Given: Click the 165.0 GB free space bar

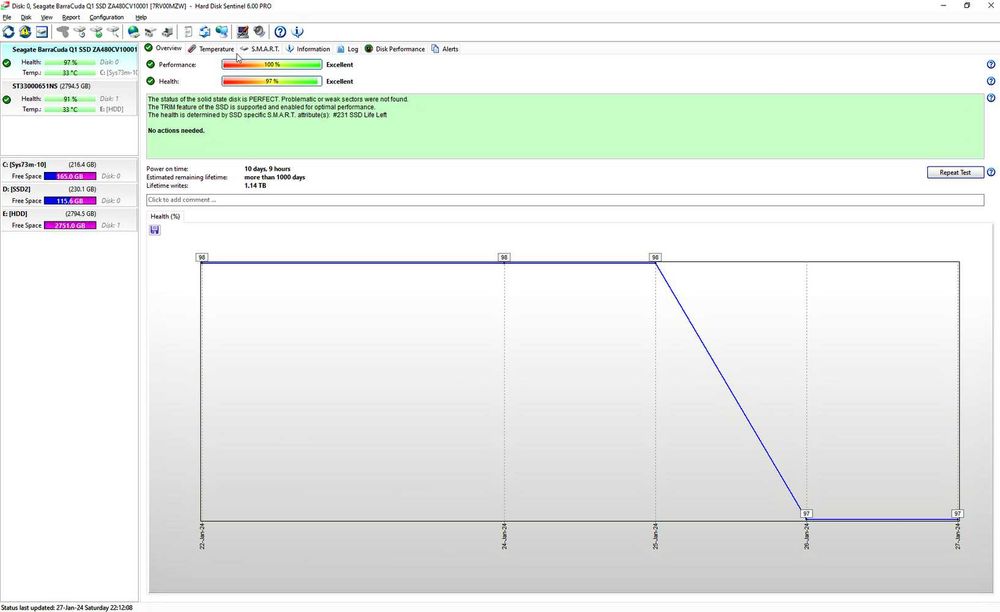Looking at the screenshot, I should point(70,176).
